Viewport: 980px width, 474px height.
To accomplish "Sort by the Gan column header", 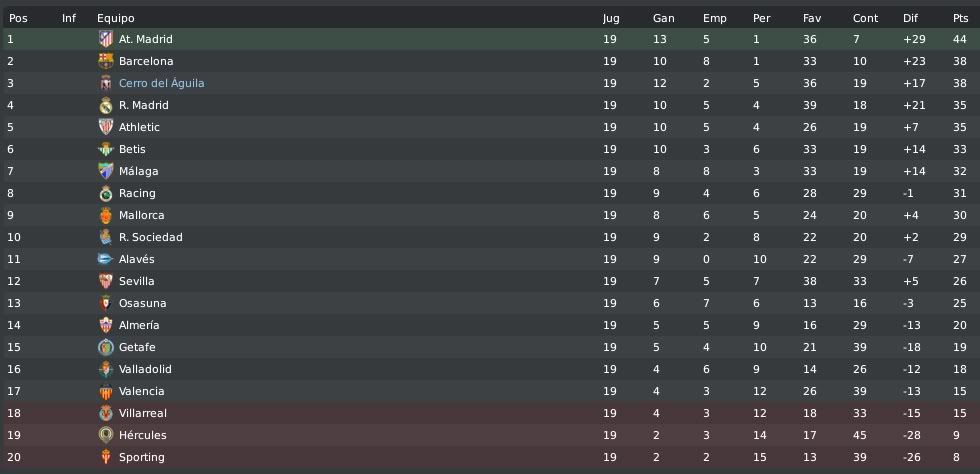I will tap(663, 18).
